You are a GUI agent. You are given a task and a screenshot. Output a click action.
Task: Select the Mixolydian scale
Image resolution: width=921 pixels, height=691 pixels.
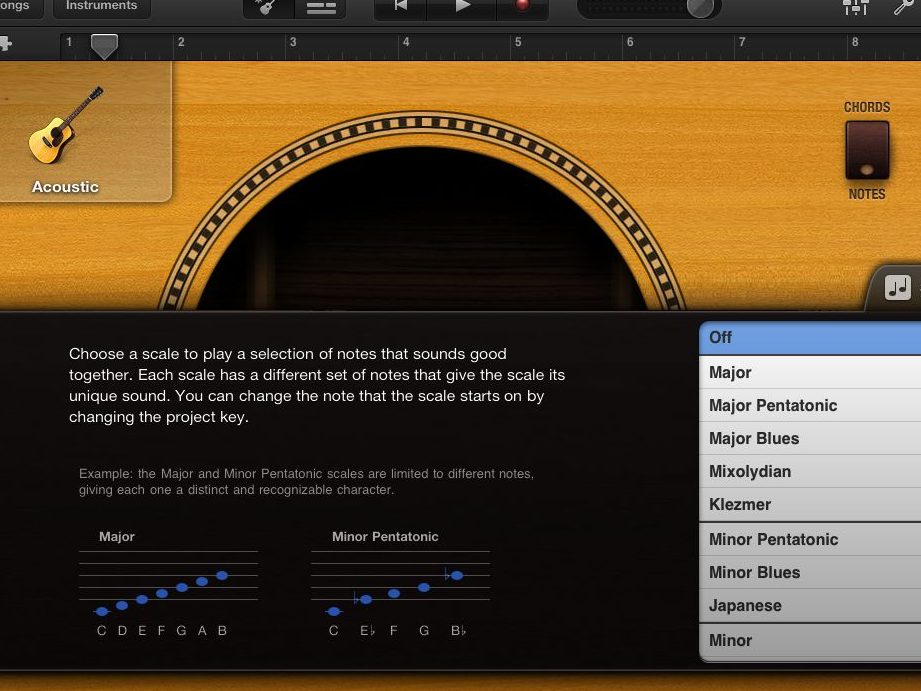pyautogui.click(x=810, y=471)
